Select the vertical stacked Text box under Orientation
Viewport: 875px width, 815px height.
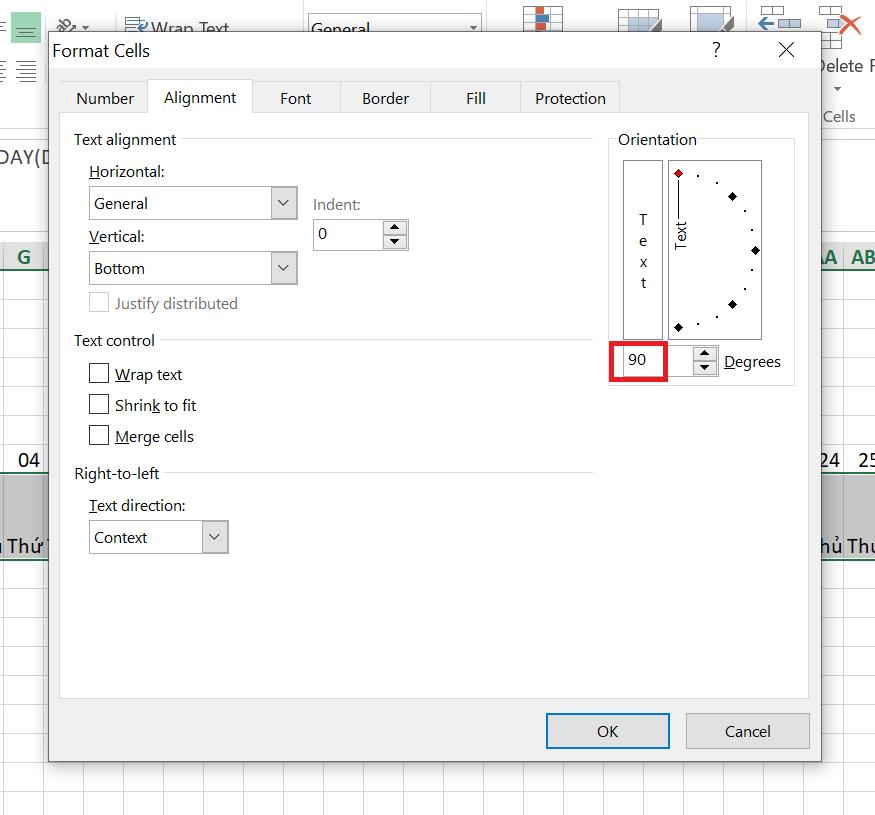tap(641, 248)
